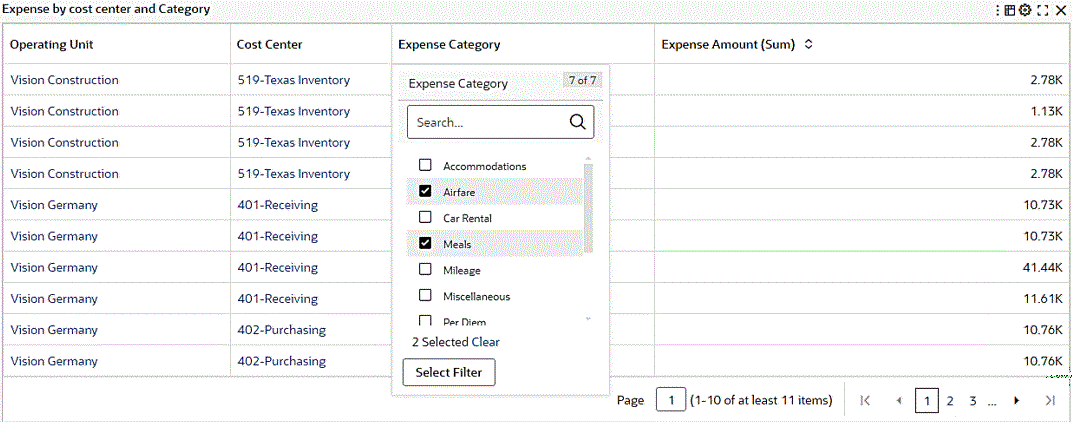
Task: Uncheck the Airfare checkbox
Action: (x=425, y=191)
